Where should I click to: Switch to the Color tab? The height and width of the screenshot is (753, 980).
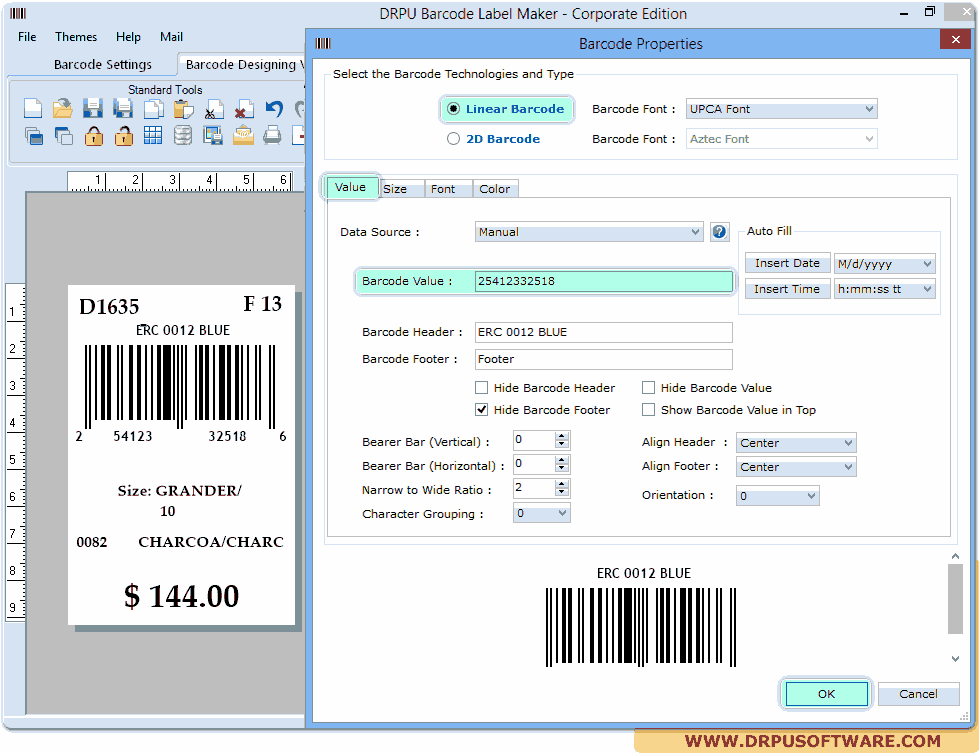(x=495, y=189)
